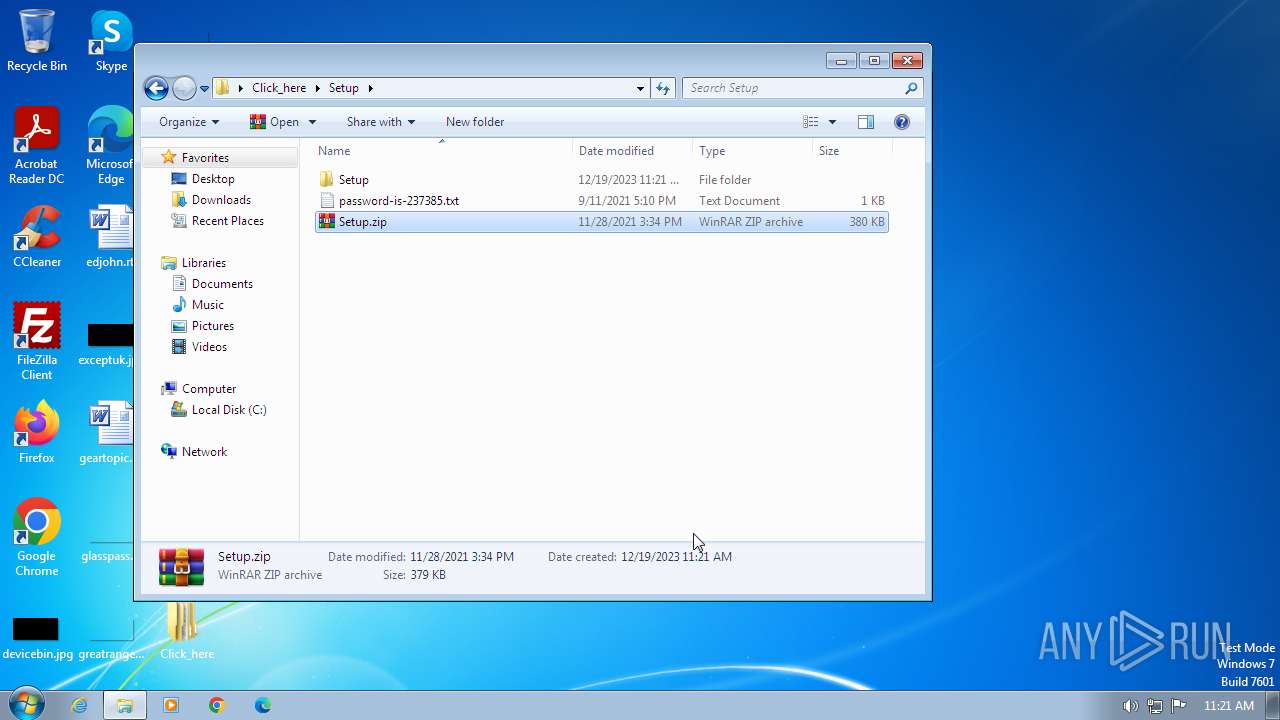This screenshot has width=1280, height=720.
Task: Click the Click_here breadcrumb segment
Action: coord(279,88)
